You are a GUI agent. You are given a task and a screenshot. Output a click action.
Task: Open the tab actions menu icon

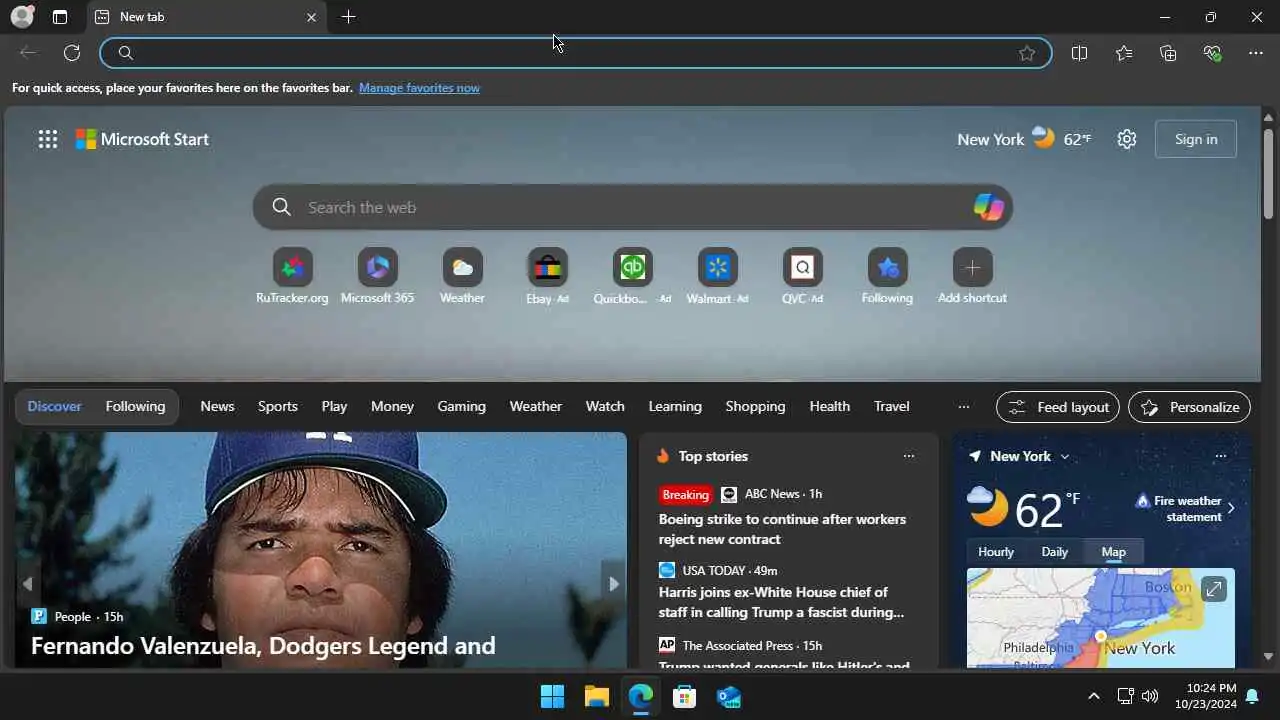60,17
